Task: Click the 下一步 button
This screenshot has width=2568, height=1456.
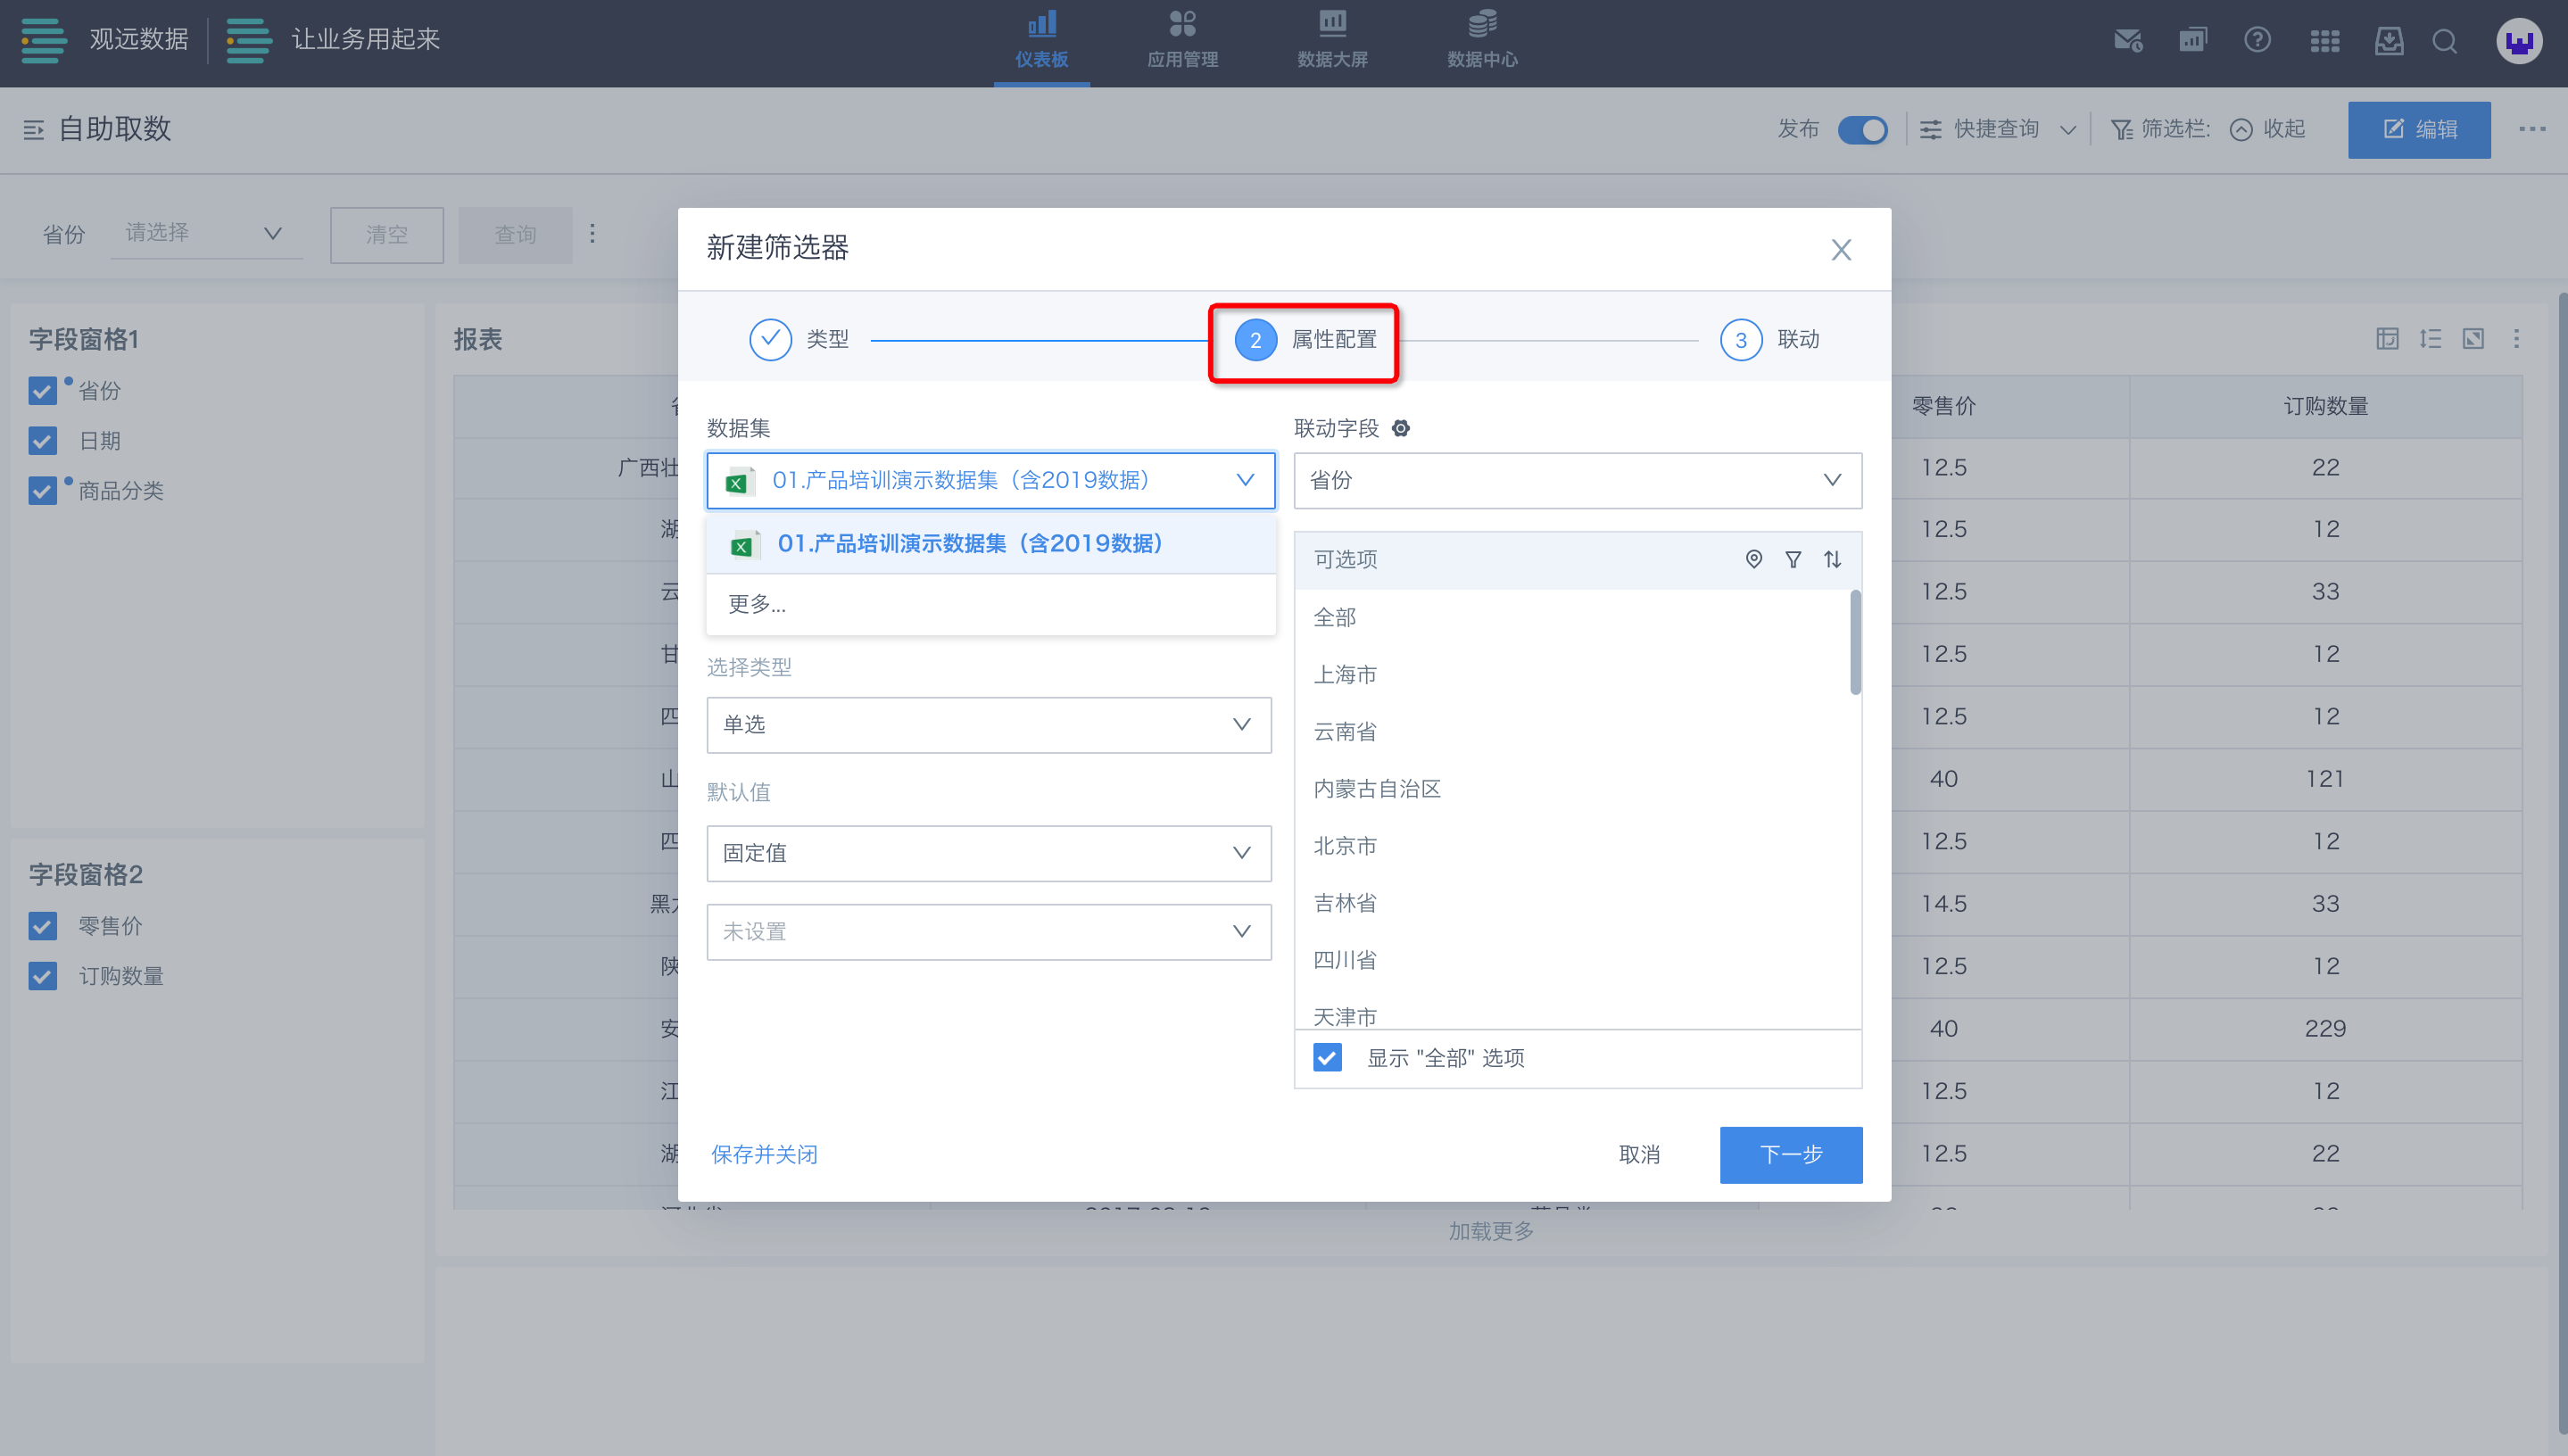Action: (1790, 1154)
